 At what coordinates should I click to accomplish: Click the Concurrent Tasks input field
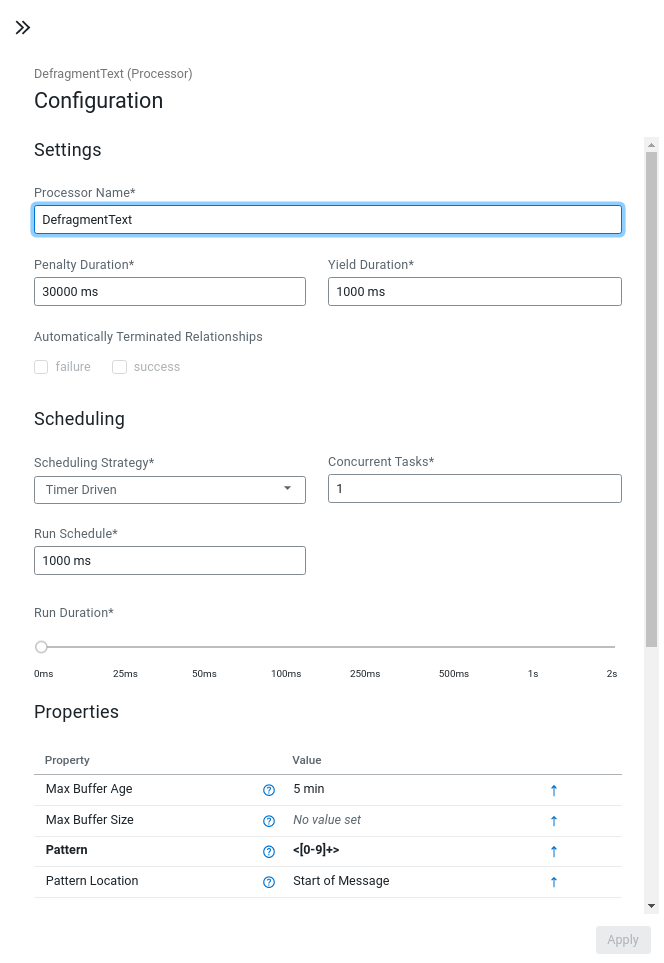[474, 489]
